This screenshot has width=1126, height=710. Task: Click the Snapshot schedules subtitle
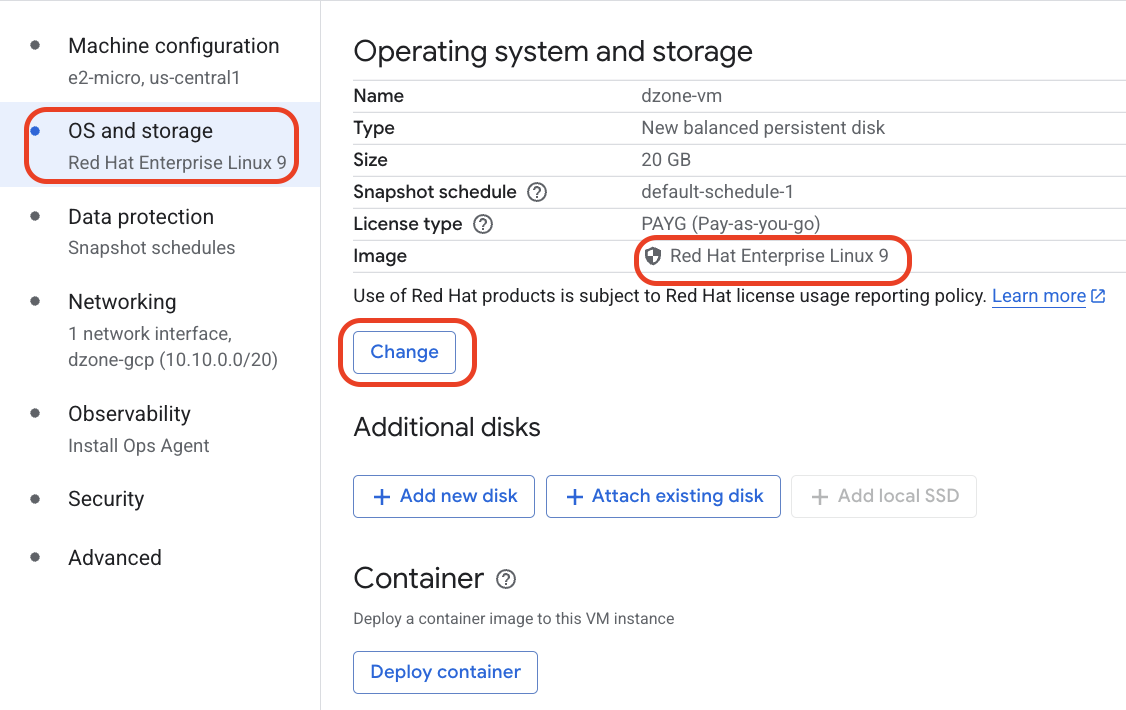click(x=152, y=248)
